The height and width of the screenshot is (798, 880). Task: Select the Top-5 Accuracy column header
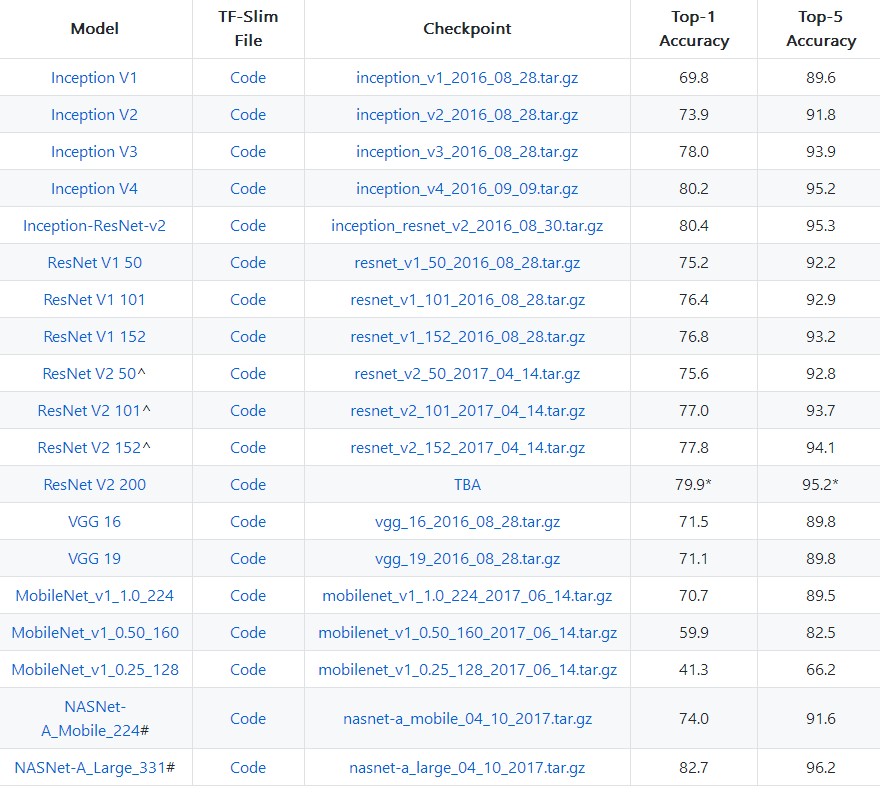pos(821,29)
